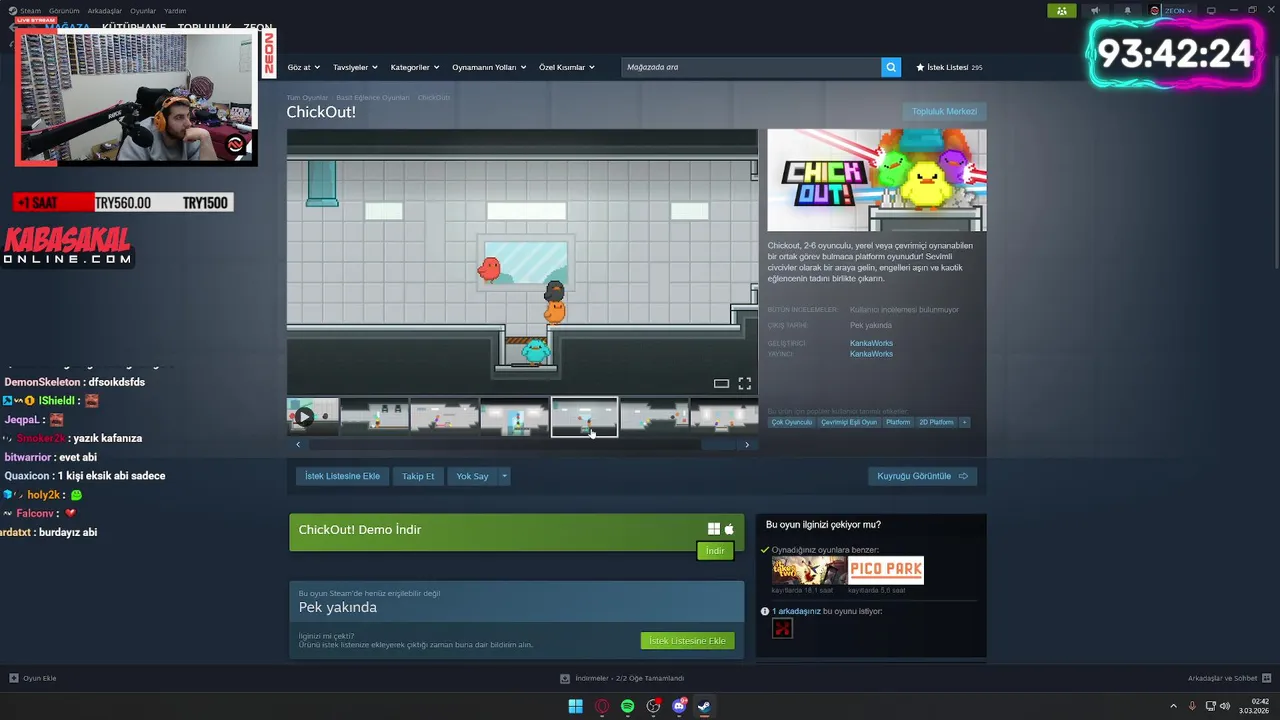Screen dimensions: 1280x720
Task: Open Discord from the taskbar
Action: click(679, 706)
